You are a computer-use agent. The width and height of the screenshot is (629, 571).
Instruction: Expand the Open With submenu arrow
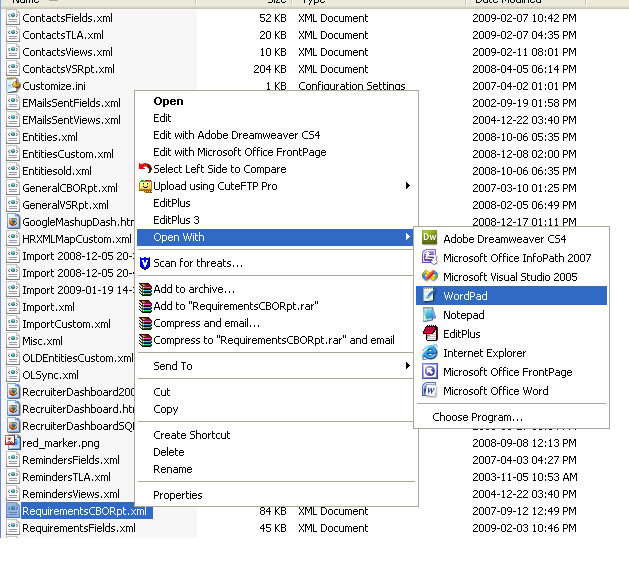[x=408, y=237]
